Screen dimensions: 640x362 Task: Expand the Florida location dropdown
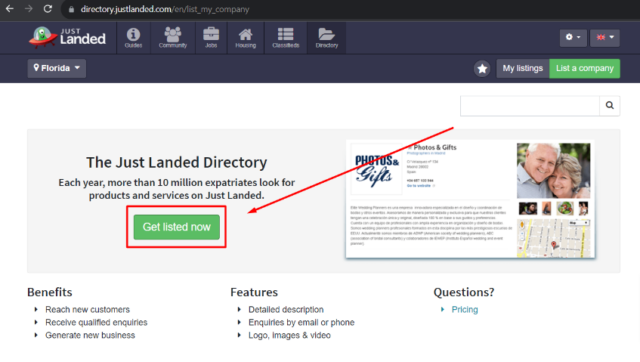pyautogui.click(x=57, y=68)
